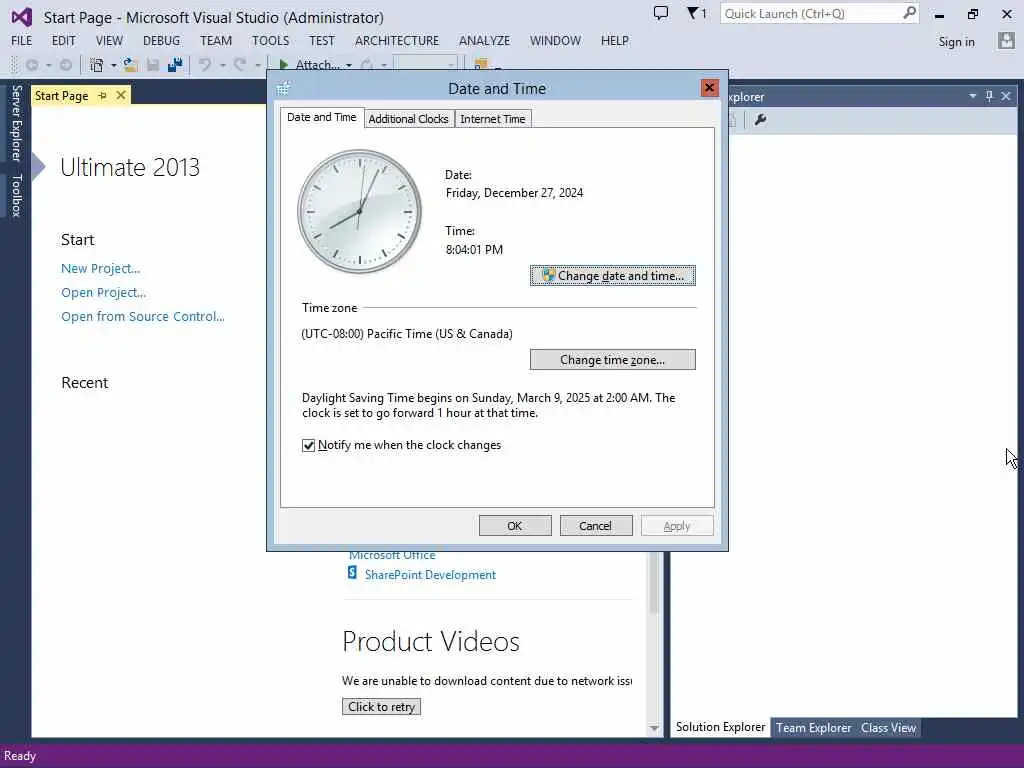Click the analog clock face

359,212
